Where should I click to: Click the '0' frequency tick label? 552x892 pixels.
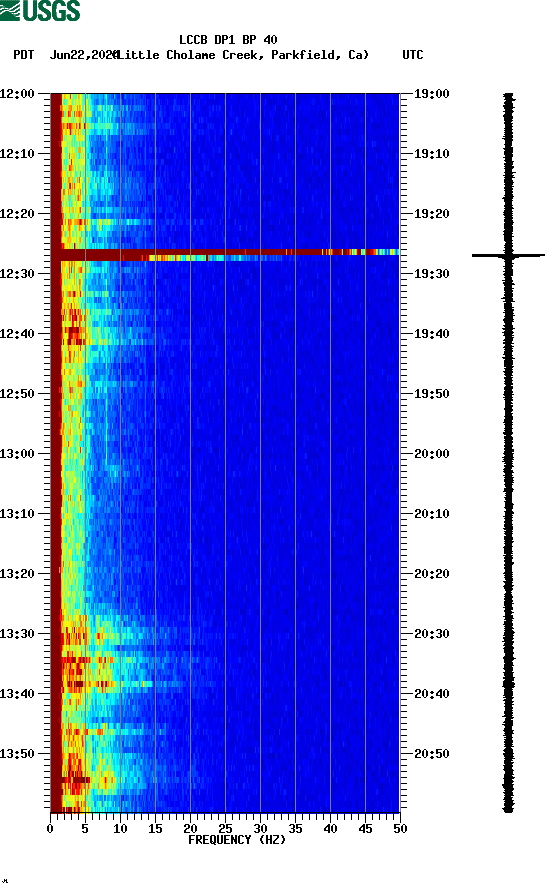pyautogui.click(x=50, y=829)
